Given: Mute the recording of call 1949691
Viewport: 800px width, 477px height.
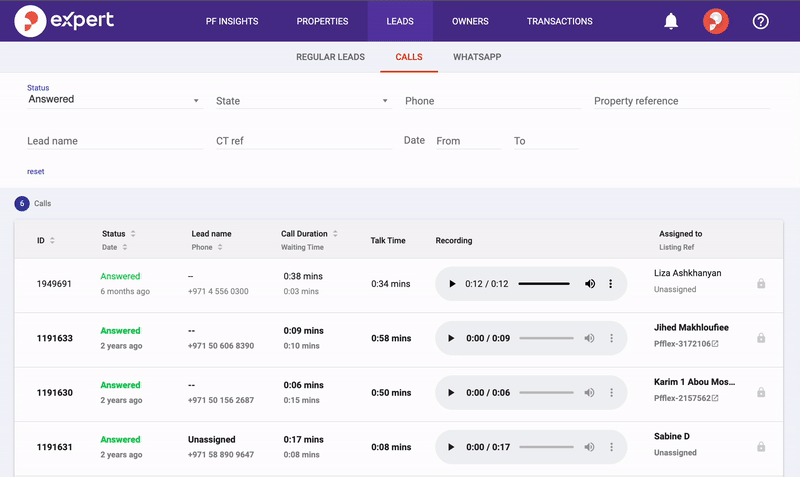Looking at the screenshot, I should (x=590, y=284).
